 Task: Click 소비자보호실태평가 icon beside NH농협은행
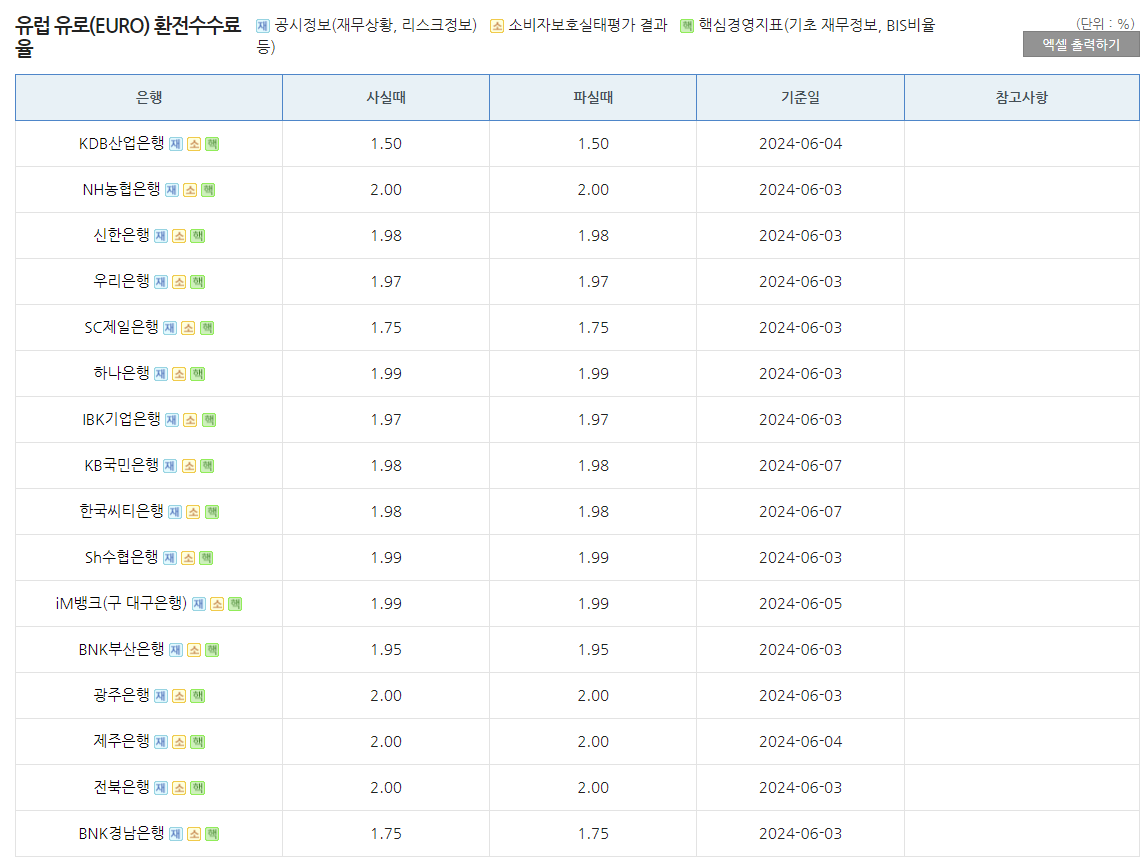click(x=188, y=190)
